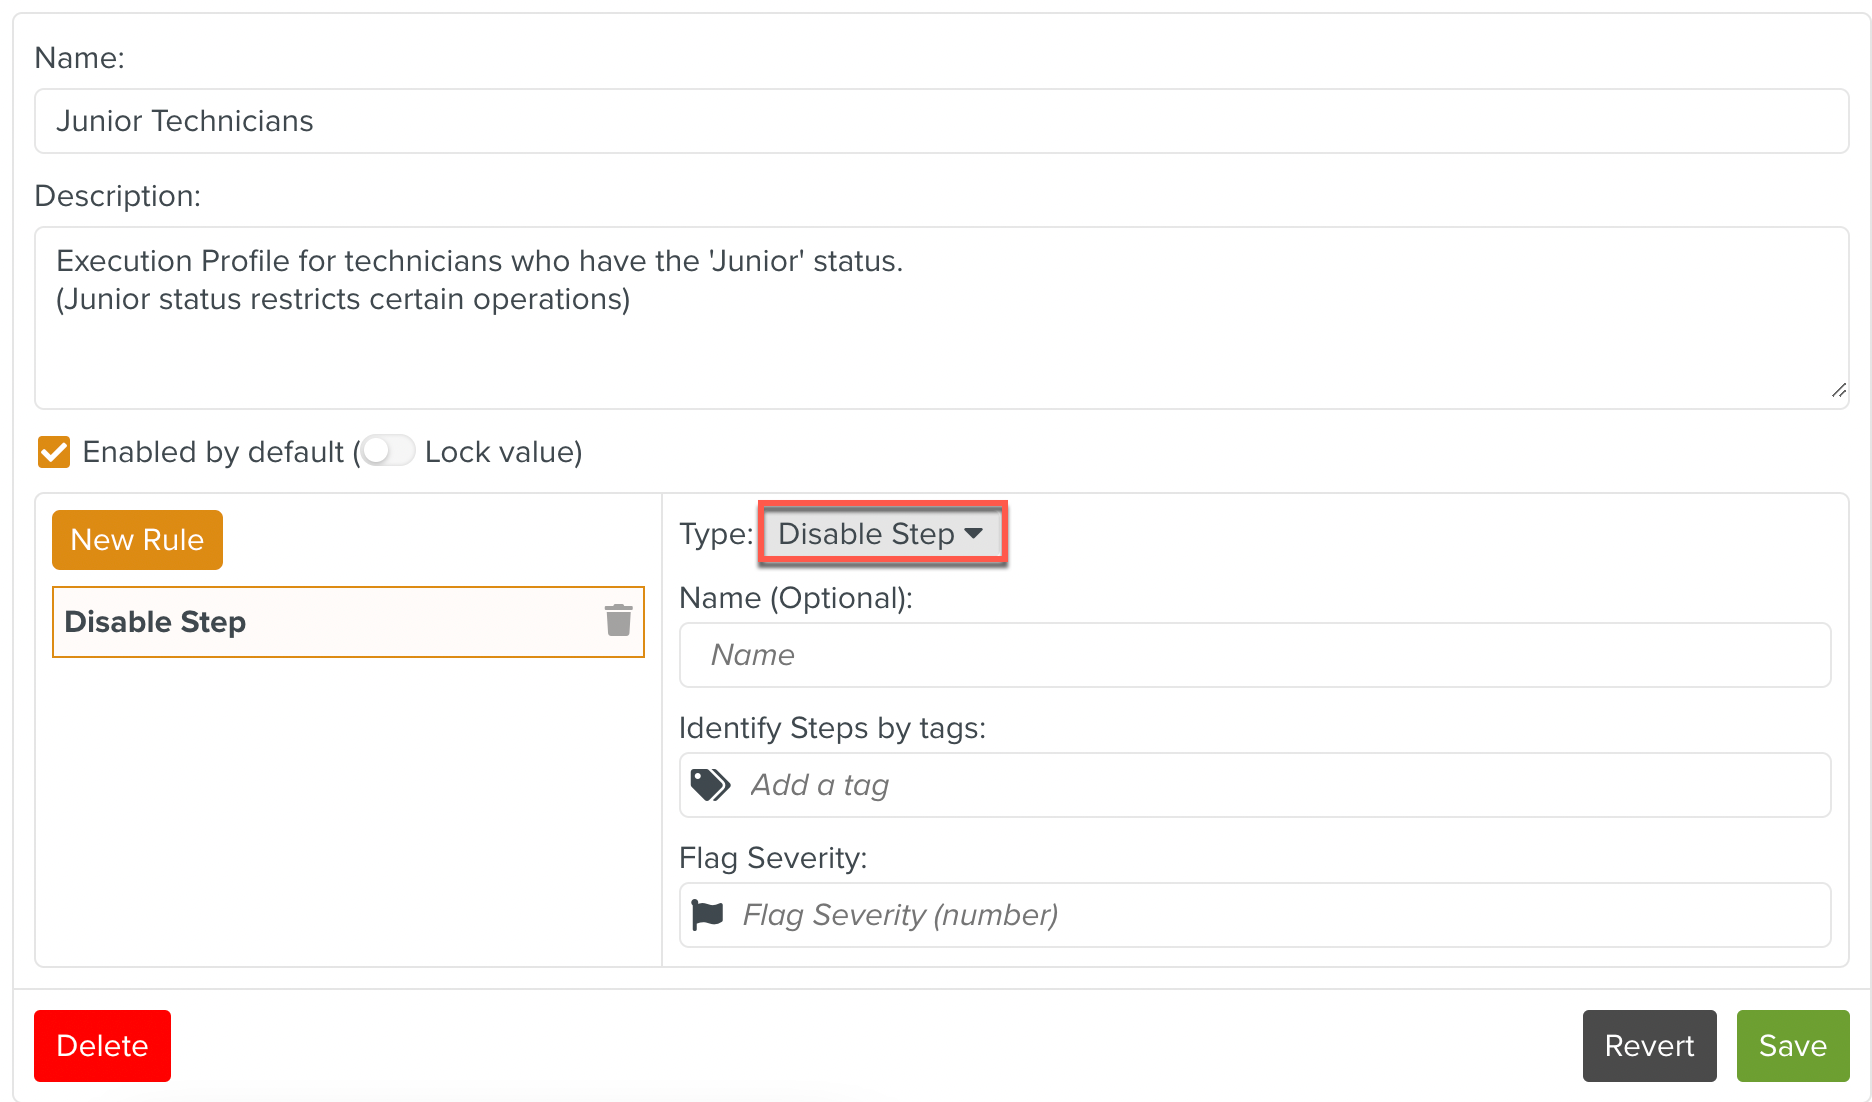The height and width of the screenshot is (1102, 1872).
Task: Save the Junior Technicians execution profile
Action: pyautogui.click(x=1792, y=1045)
